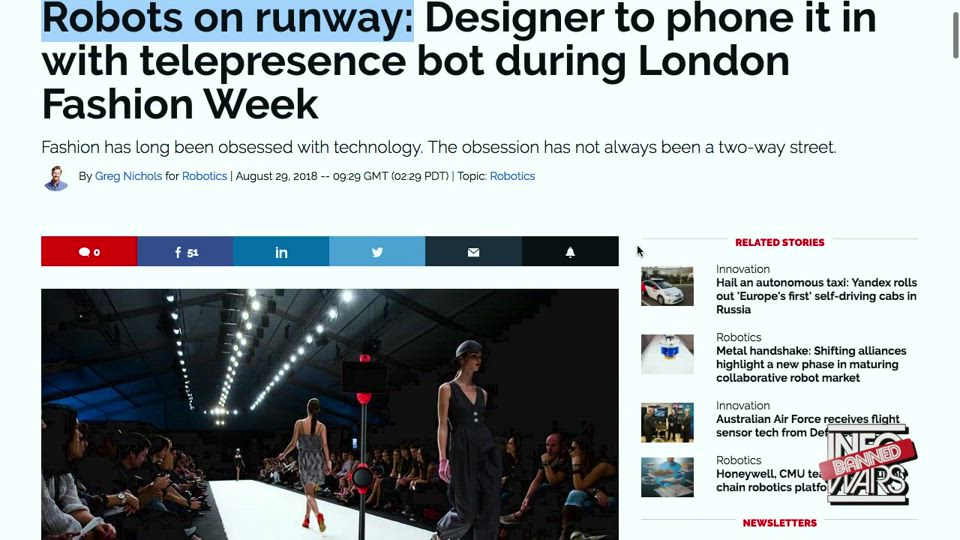The height and width of the screenshot is (540, 960).
Task: Open Yandex autonomous taxi story
Action: [x=816, y=296]
